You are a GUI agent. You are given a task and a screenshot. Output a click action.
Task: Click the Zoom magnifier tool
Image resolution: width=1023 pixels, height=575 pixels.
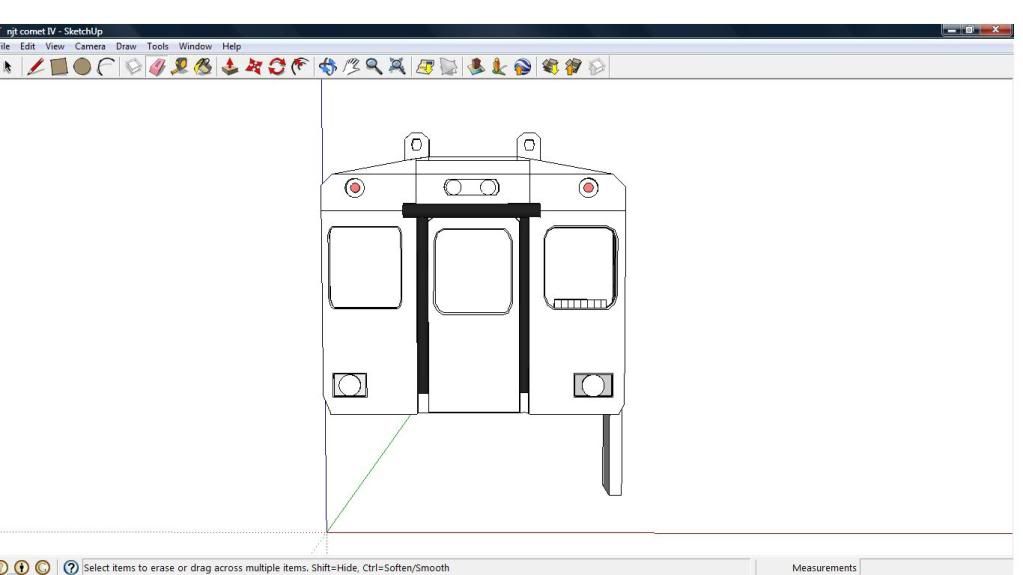point(373,67)
